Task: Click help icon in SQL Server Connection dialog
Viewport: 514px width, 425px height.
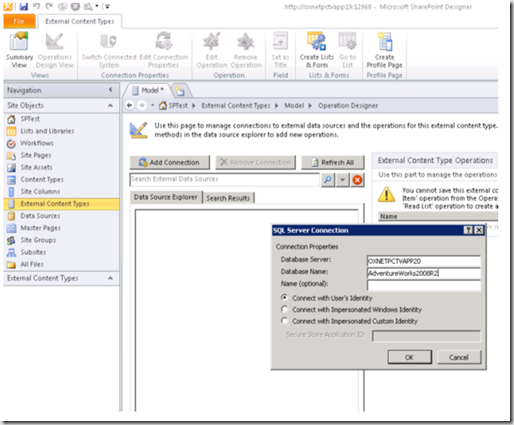Action: (468, 230)
